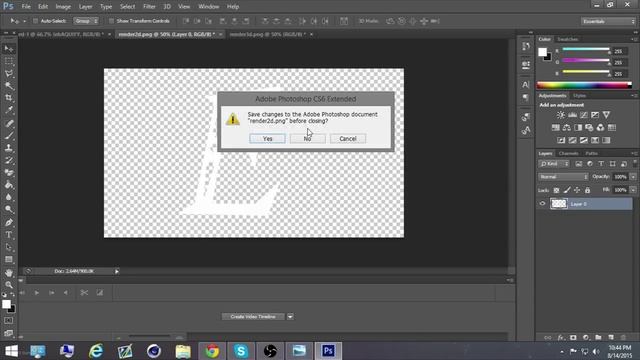The width and height of the screenshot is (640, 360).
Task: Select the Rectangular Marquee tool
Action: [x=9, y=61]
